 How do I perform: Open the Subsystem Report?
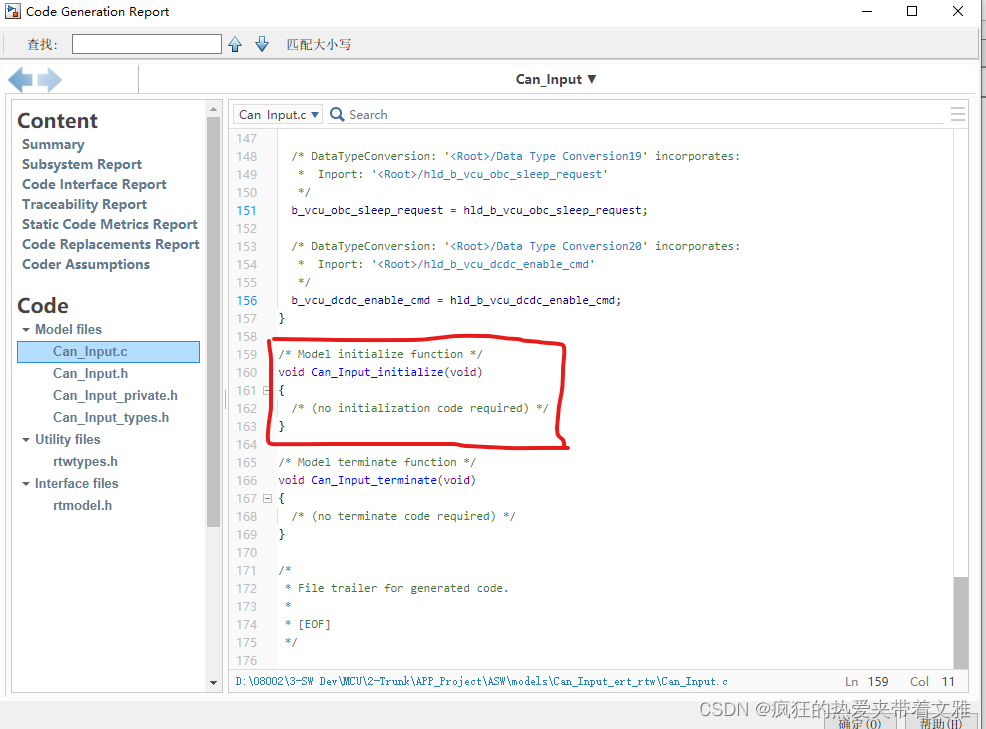tap(82, 165)
